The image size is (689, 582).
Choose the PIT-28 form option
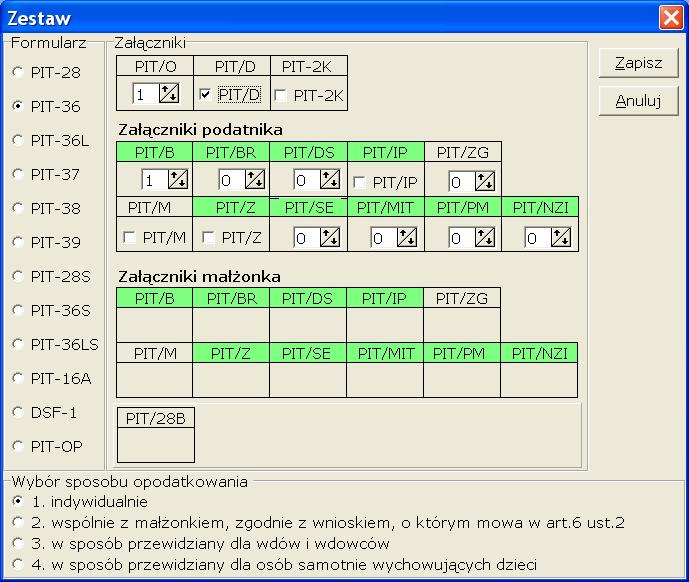pyautogui.click(x=17, y=72)
